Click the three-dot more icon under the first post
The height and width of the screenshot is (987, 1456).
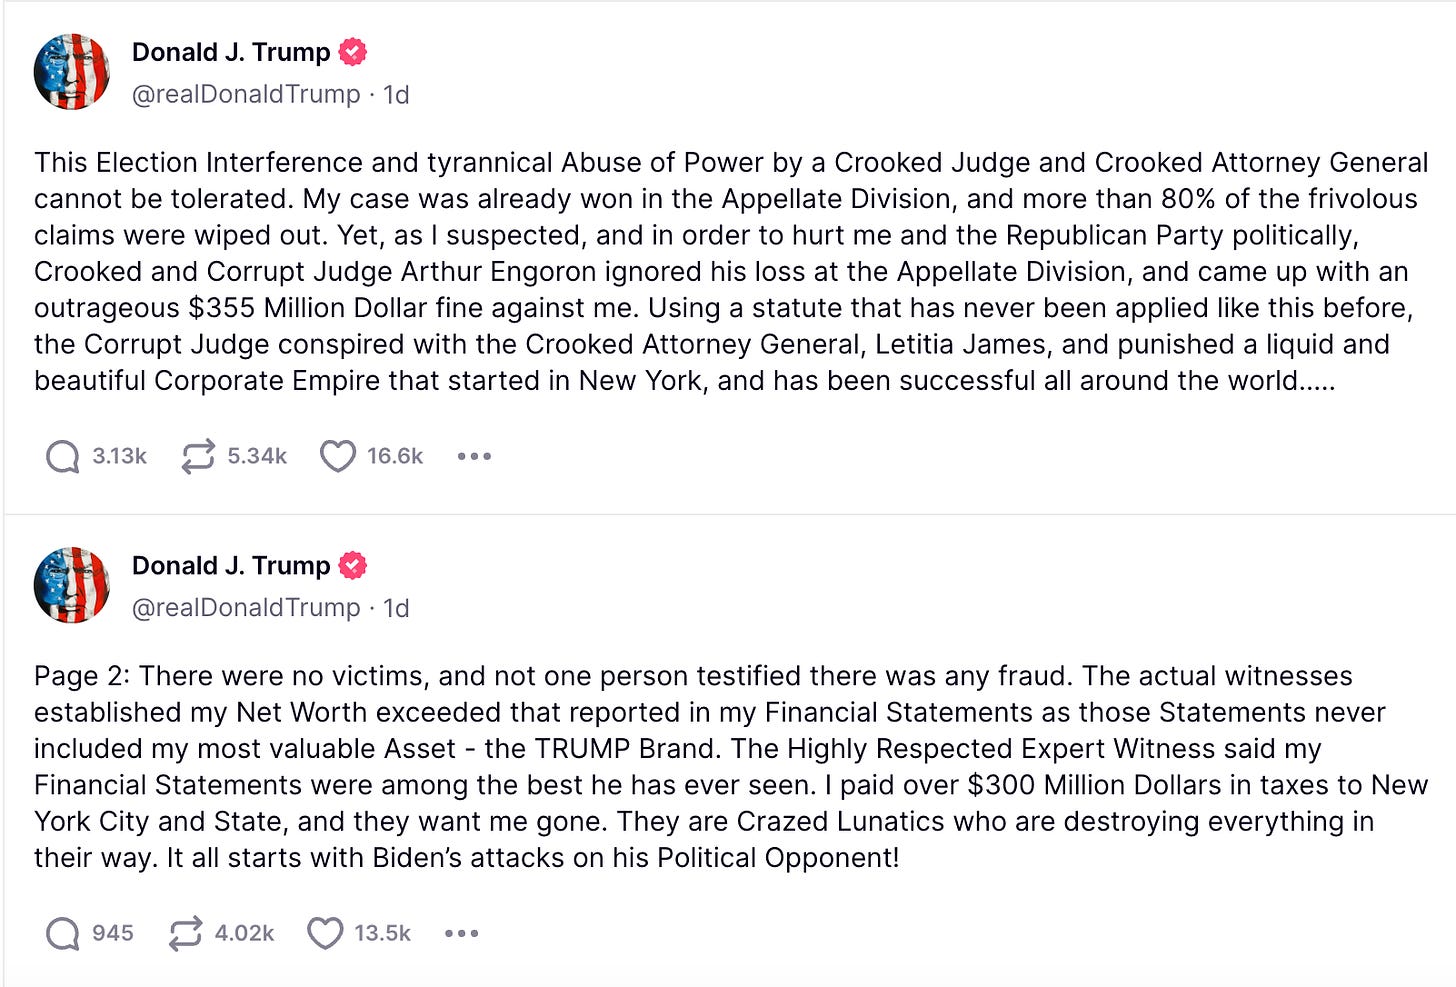(473, 456)
